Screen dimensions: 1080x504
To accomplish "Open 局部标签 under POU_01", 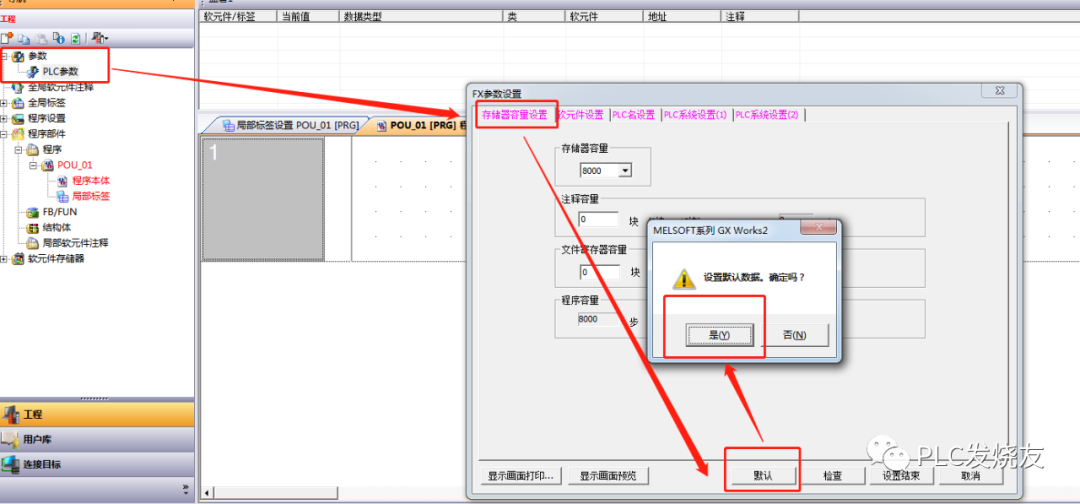I will [x=91, y=196].
